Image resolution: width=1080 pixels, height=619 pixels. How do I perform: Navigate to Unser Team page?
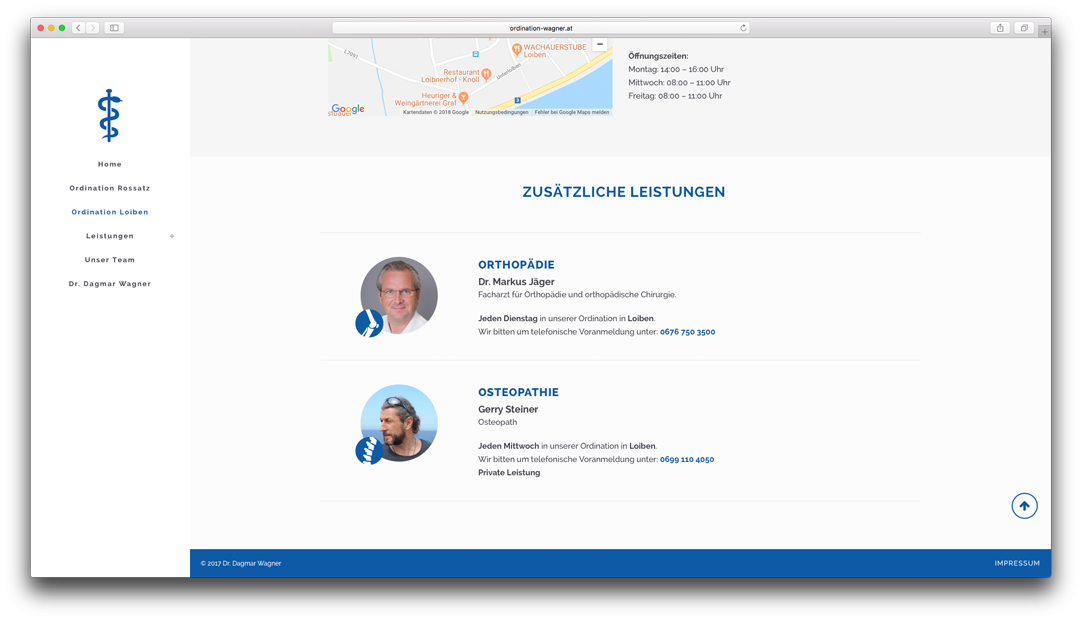pyautogui.click(x=110, y=260)
